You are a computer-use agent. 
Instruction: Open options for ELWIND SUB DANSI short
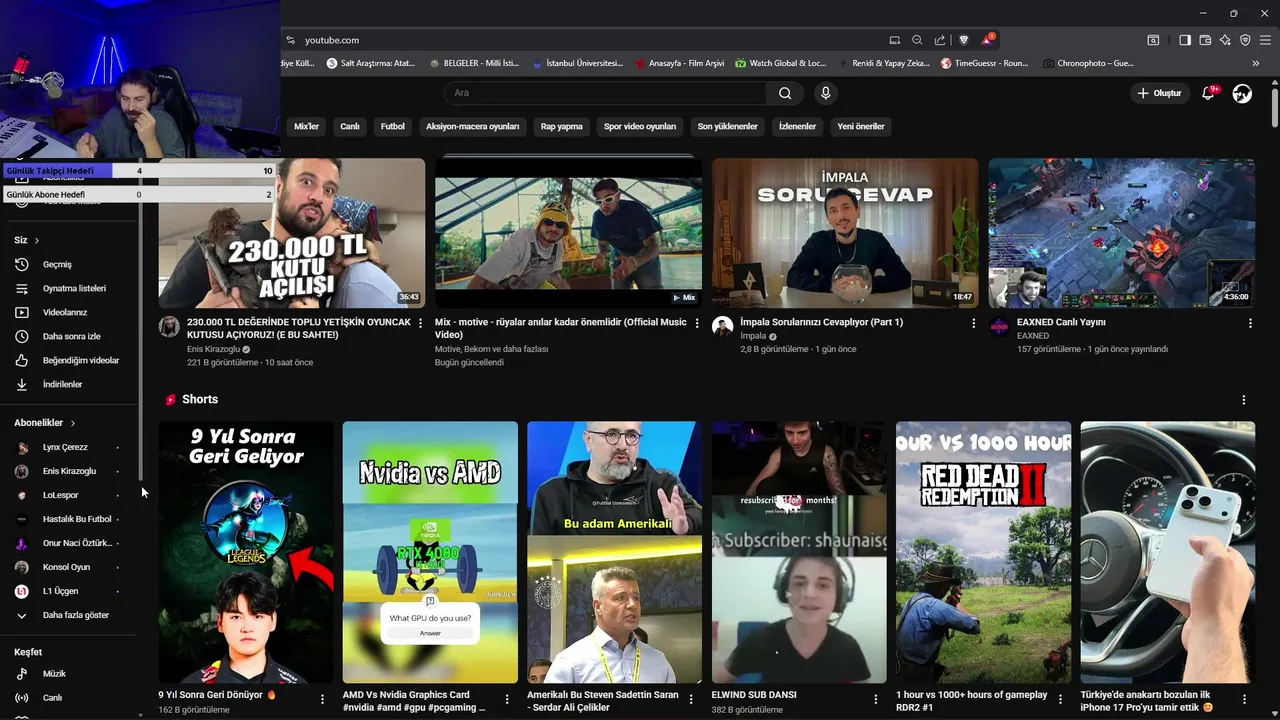click(x=876, y=700)
